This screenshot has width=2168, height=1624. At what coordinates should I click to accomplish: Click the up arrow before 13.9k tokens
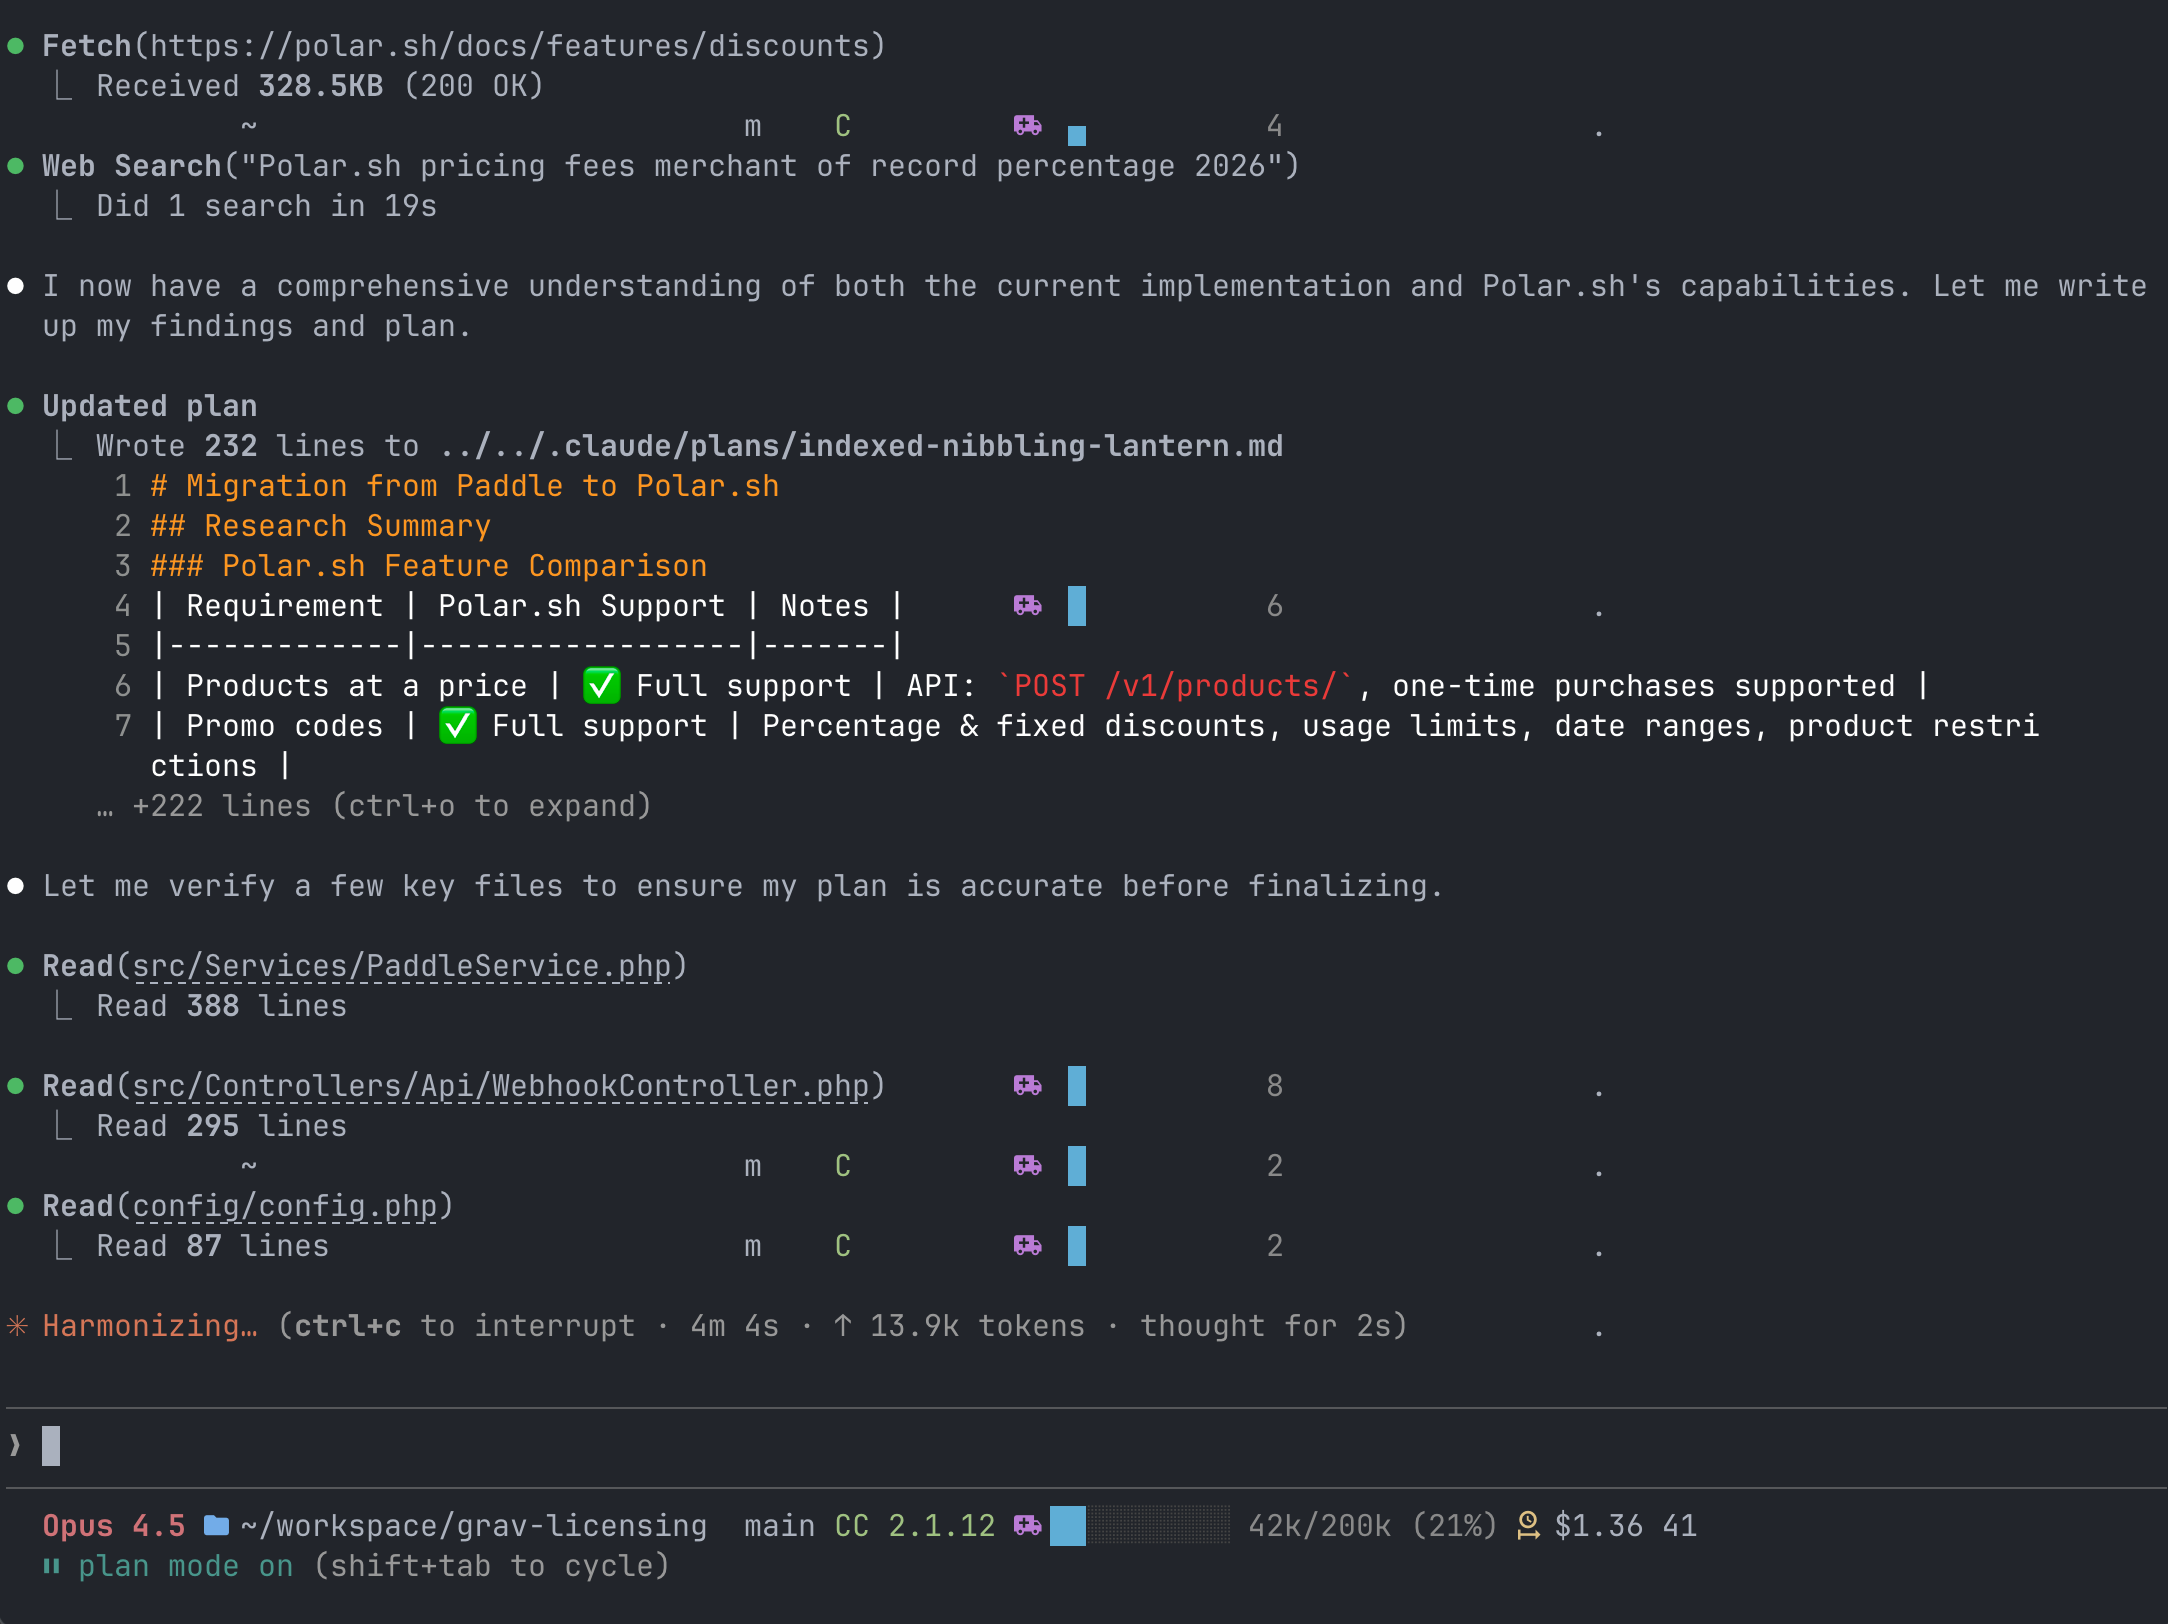[842, 1326]
